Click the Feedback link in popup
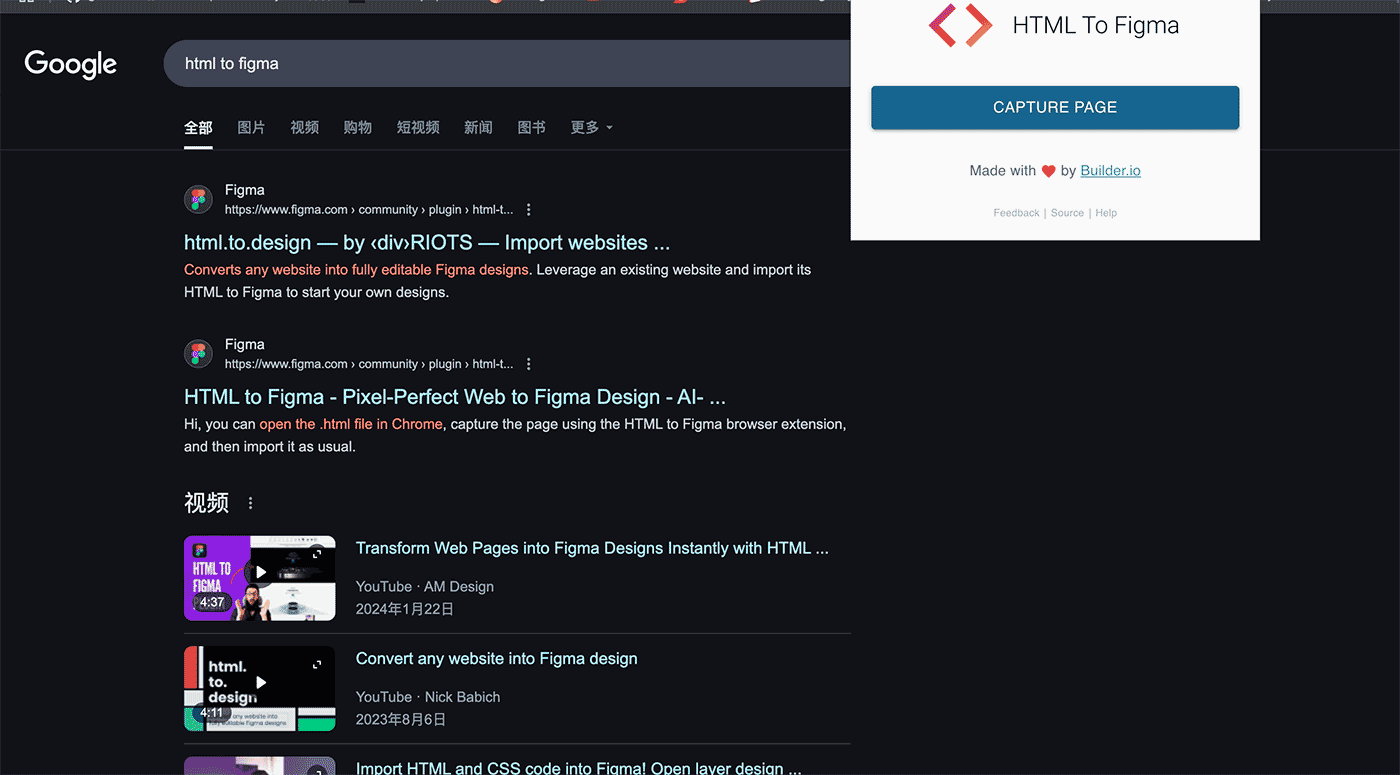The image size is (1400, 775). coord(1016,213)
